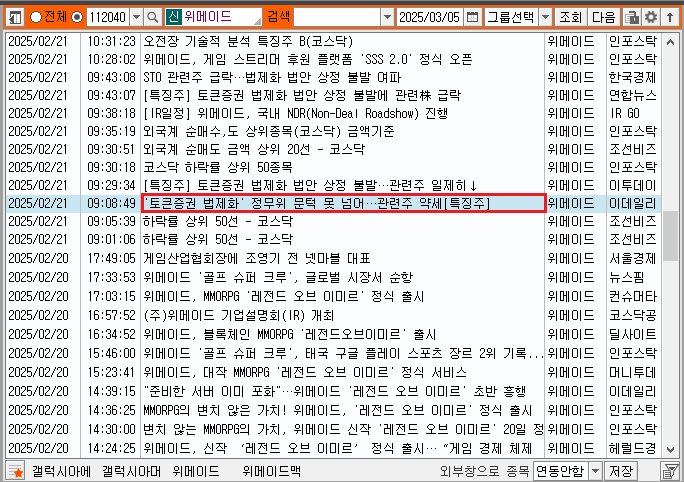Click the scrollbar down arrow
This screenshot has width=684, height=482.
[x=670, y=449]
